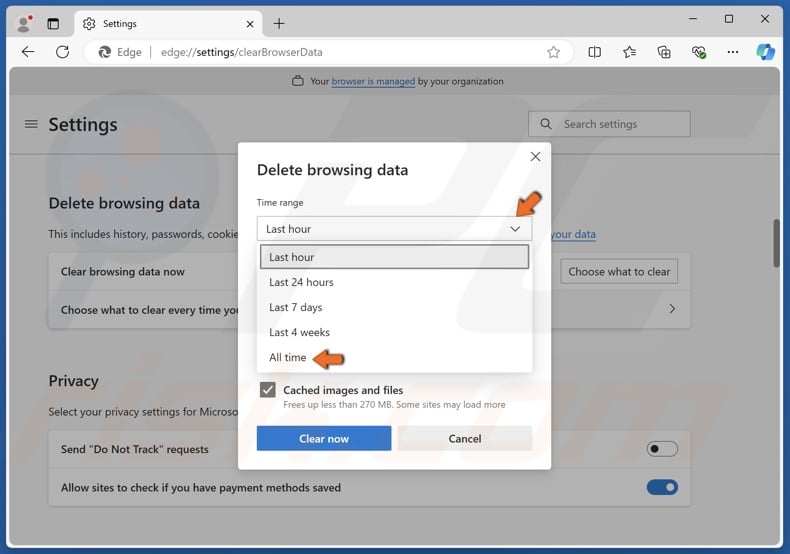Open Browser essentials heart icon

point(699,52)
